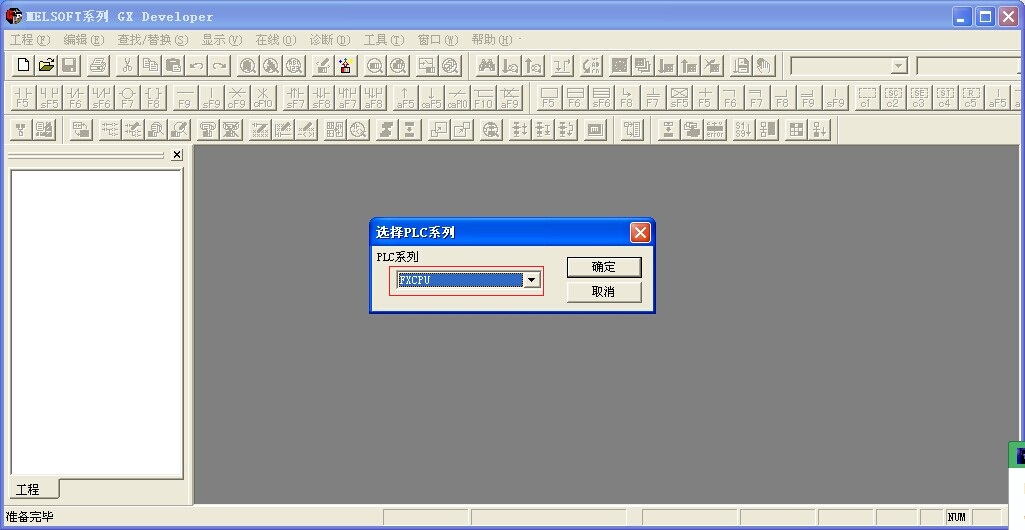Click the printer icon in toolbar
Screen dimensions: 1025x530
tap(98, 65)
